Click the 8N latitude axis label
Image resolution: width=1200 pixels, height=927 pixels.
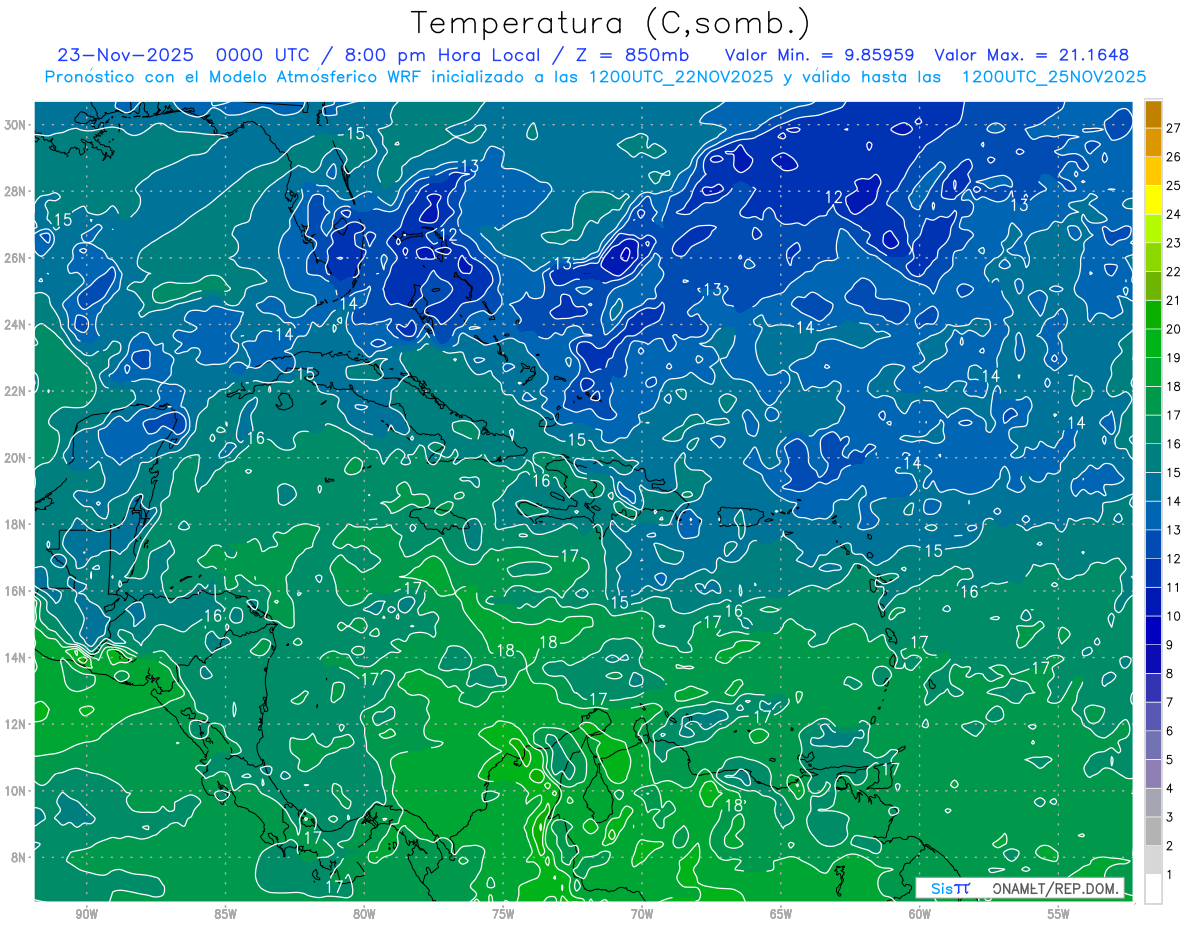pos(19,857)
